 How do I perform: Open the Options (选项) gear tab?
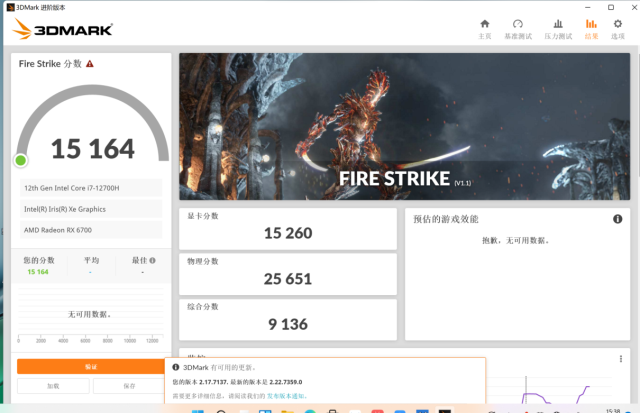[618, 29]
